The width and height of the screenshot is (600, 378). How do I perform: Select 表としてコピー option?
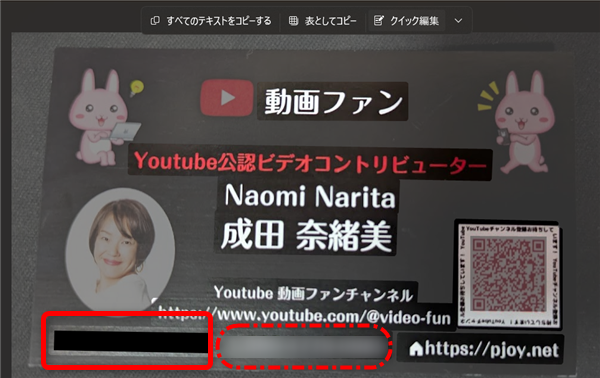tap(323, 21)
